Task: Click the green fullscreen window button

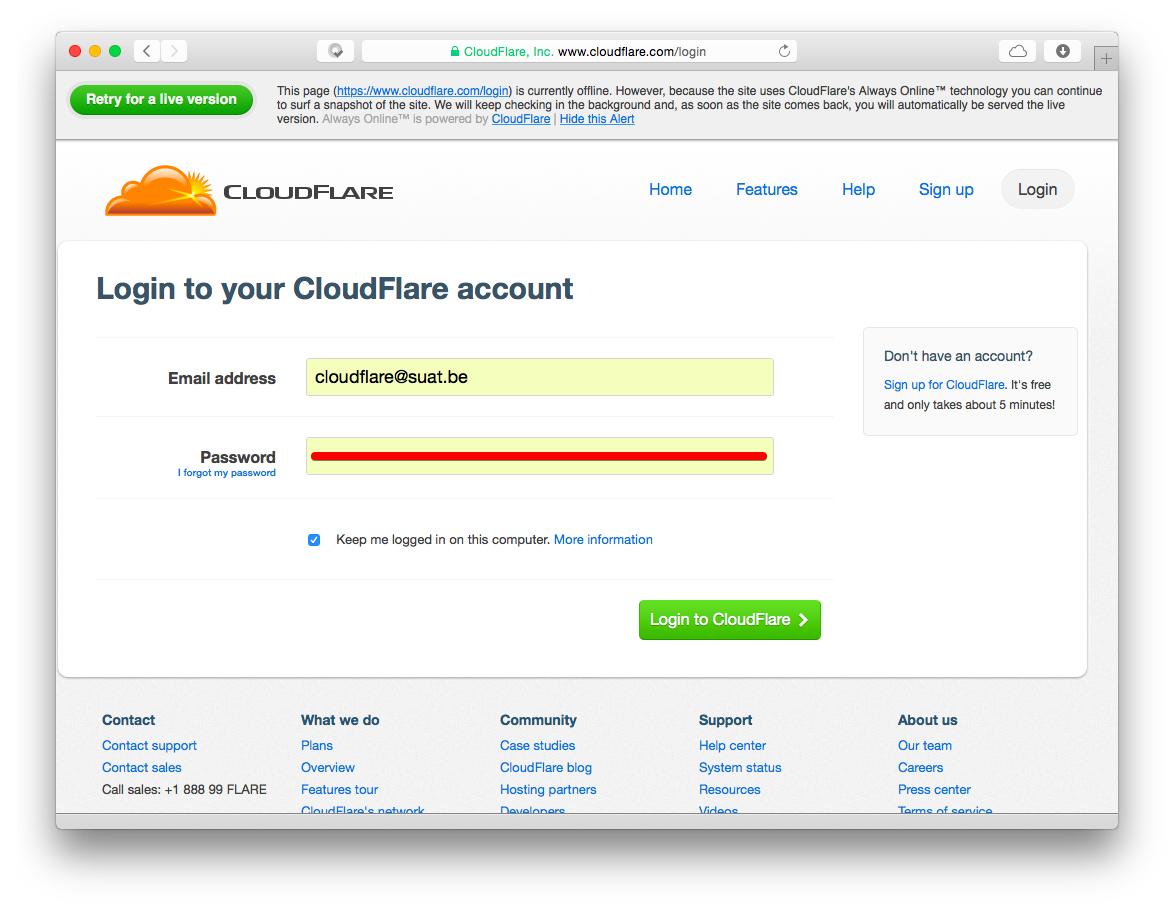Action: tap(115, 51)
